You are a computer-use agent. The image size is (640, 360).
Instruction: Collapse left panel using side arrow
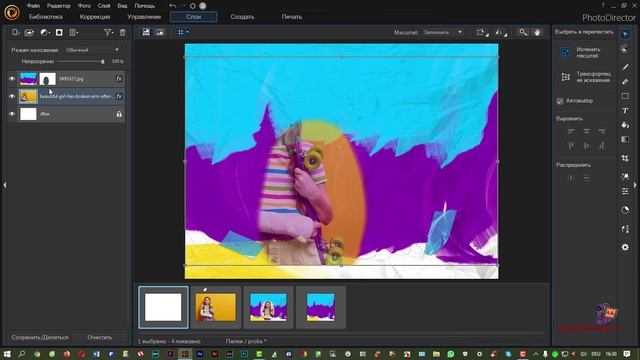tap(4, 185)
